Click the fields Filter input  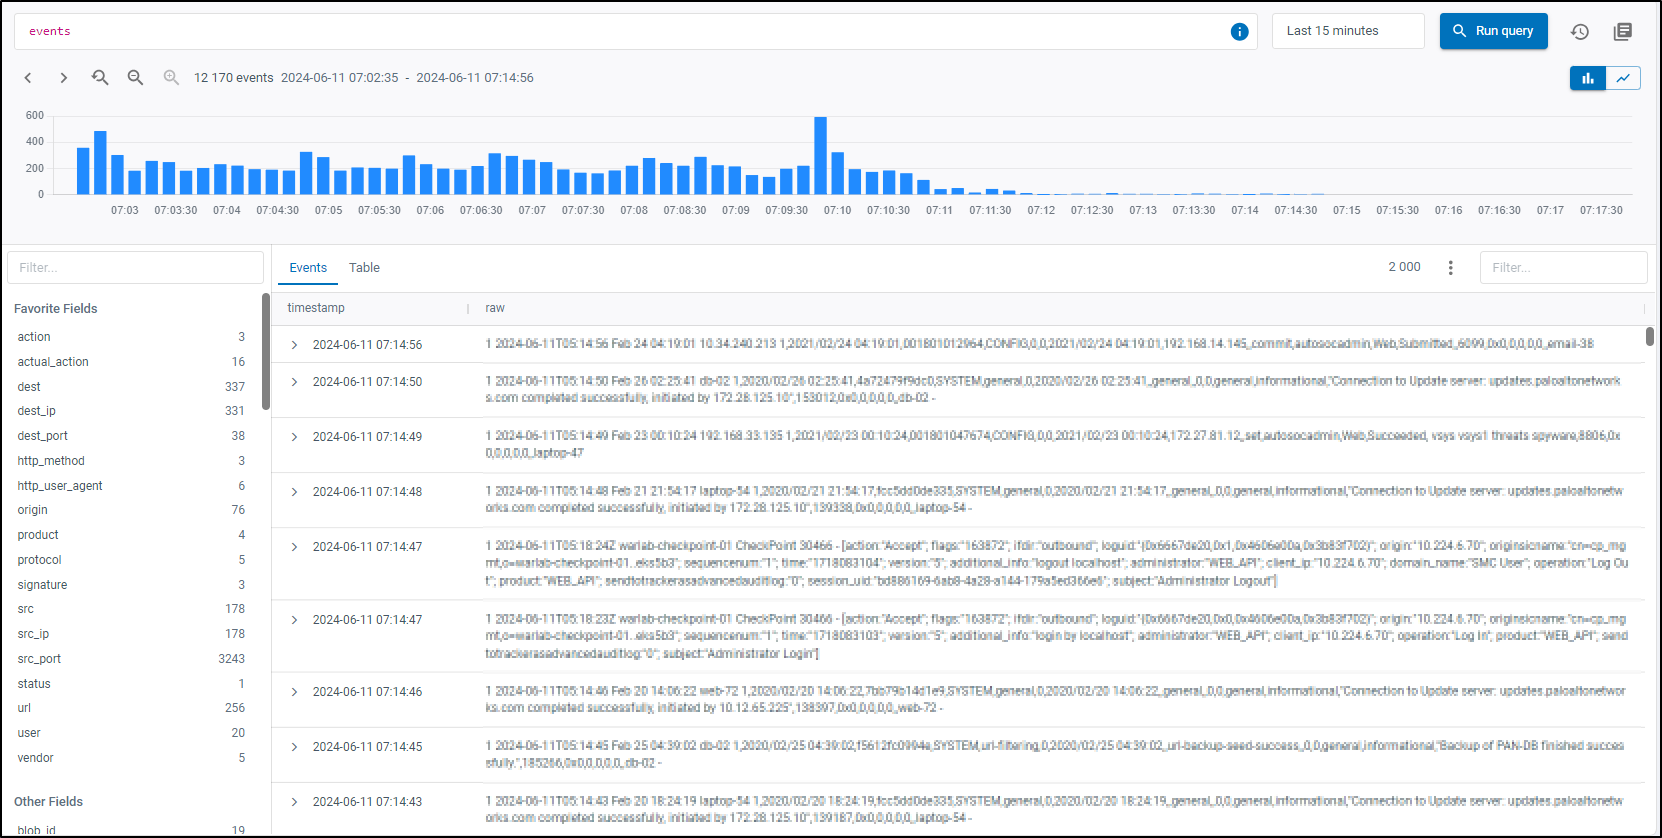(135, 268)
